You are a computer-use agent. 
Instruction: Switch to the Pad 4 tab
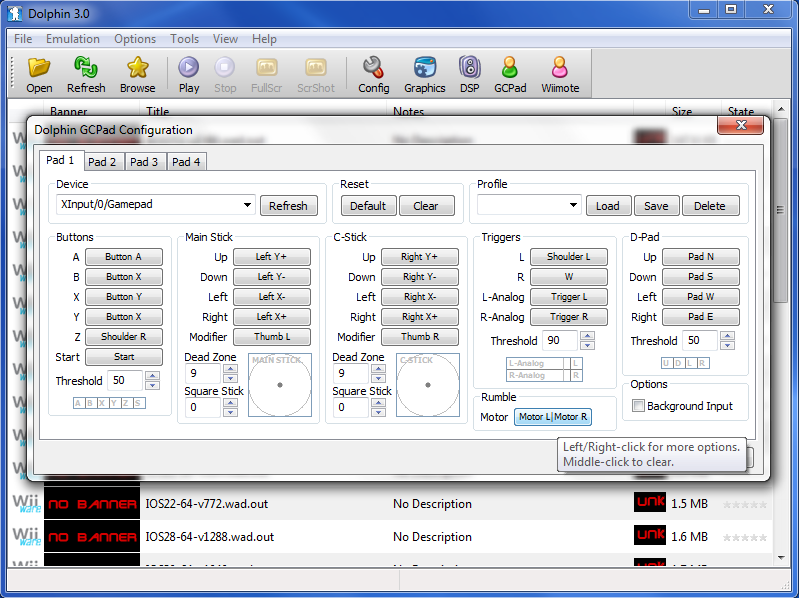click(x=185, y=161)
